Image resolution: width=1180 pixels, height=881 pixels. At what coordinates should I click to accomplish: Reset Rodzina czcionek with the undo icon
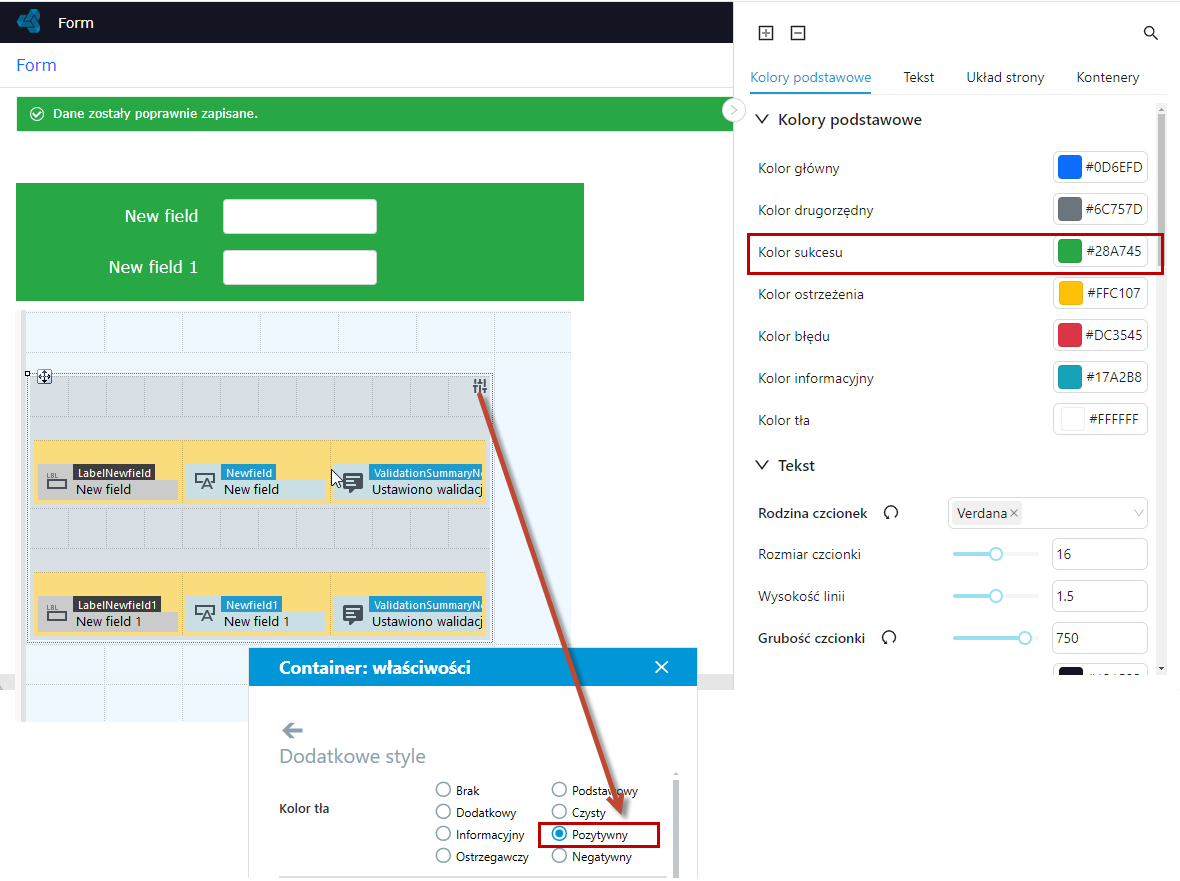[x=891, y=512]
